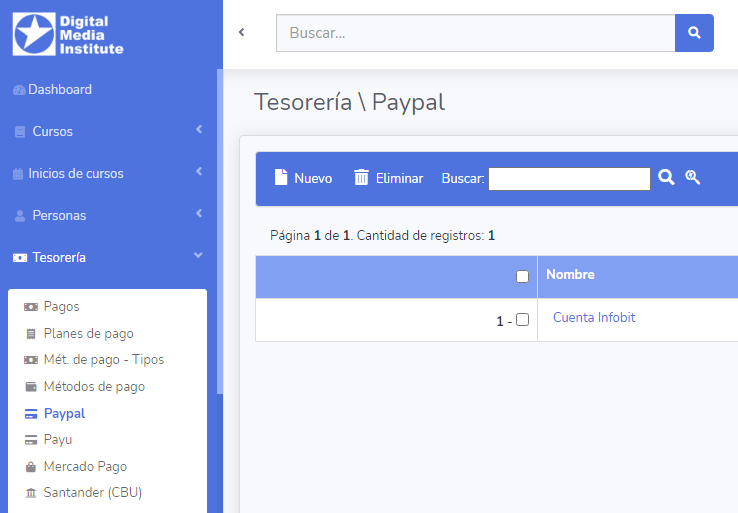Go to Mercado Pago submenu item
The width and height of the screenshot is (738, 513).
tap(85, 466)
